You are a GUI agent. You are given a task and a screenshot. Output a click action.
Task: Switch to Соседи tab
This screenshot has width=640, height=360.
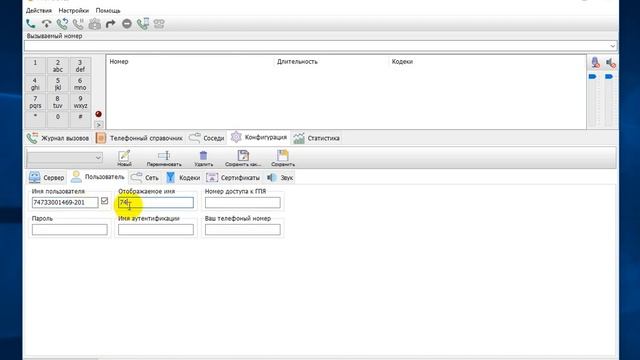[x=207, y=138]
